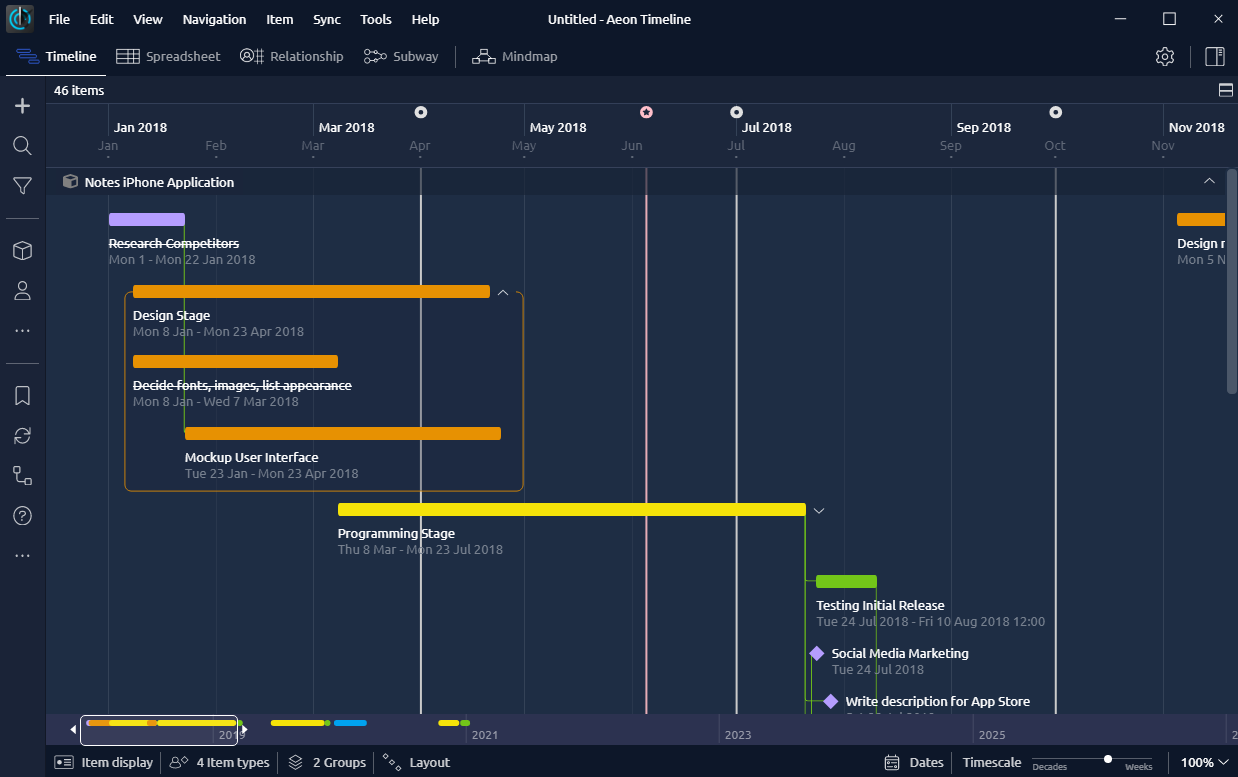Toggle the side panel layout icon
Screen dimensions: 1238x777
pos(1215,57)
